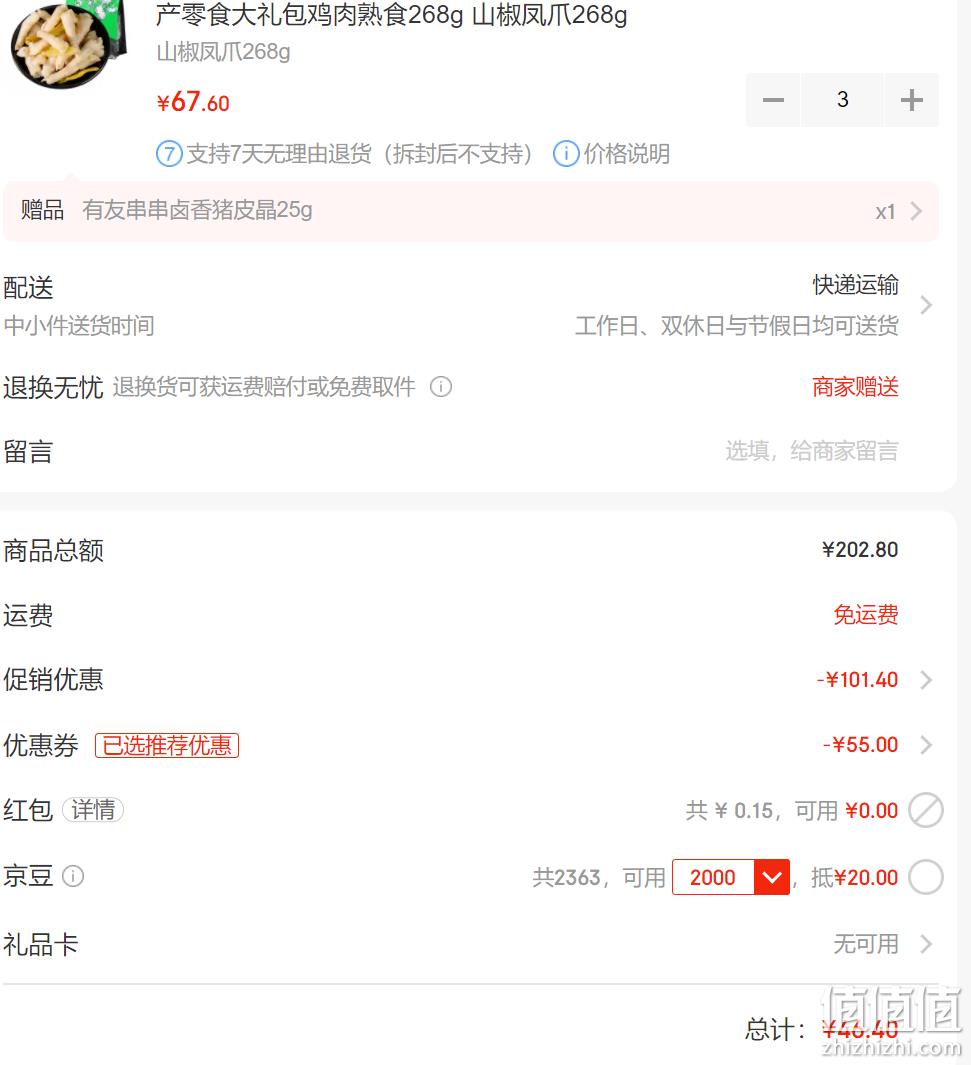
Task: Open the 红包 详情 badge
Action: pyautogui.click(x=93, y=810)
